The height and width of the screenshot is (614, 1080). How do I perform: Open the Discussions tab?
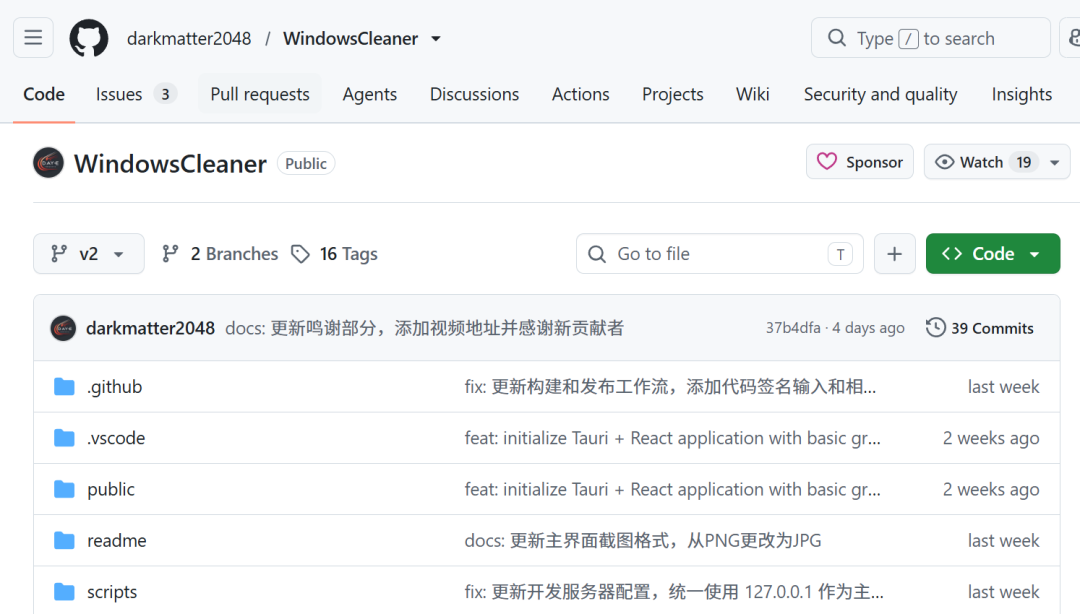(x=475, y=94)
